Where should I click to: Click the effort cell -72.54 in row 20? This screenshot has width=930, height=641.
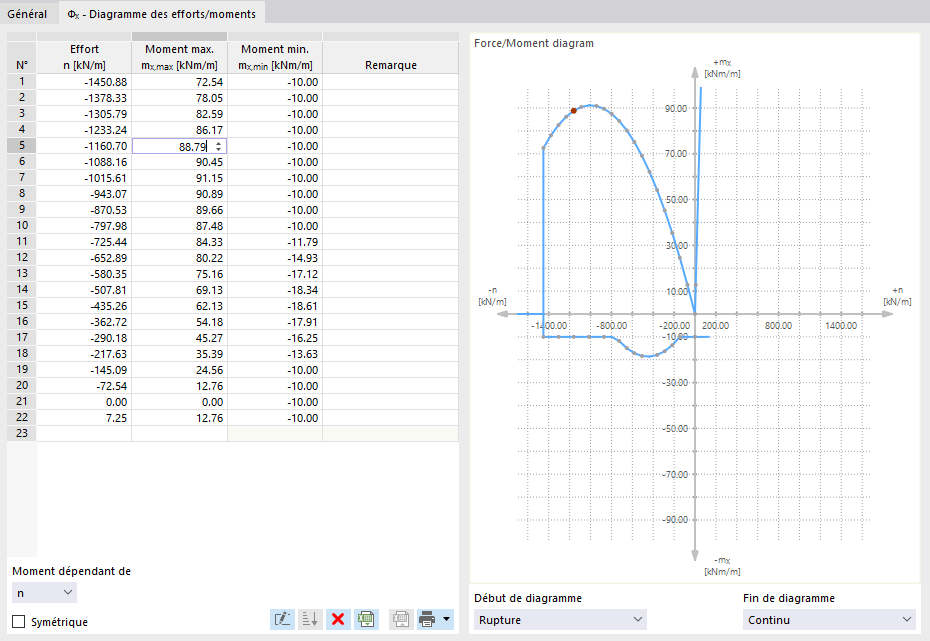84,386
